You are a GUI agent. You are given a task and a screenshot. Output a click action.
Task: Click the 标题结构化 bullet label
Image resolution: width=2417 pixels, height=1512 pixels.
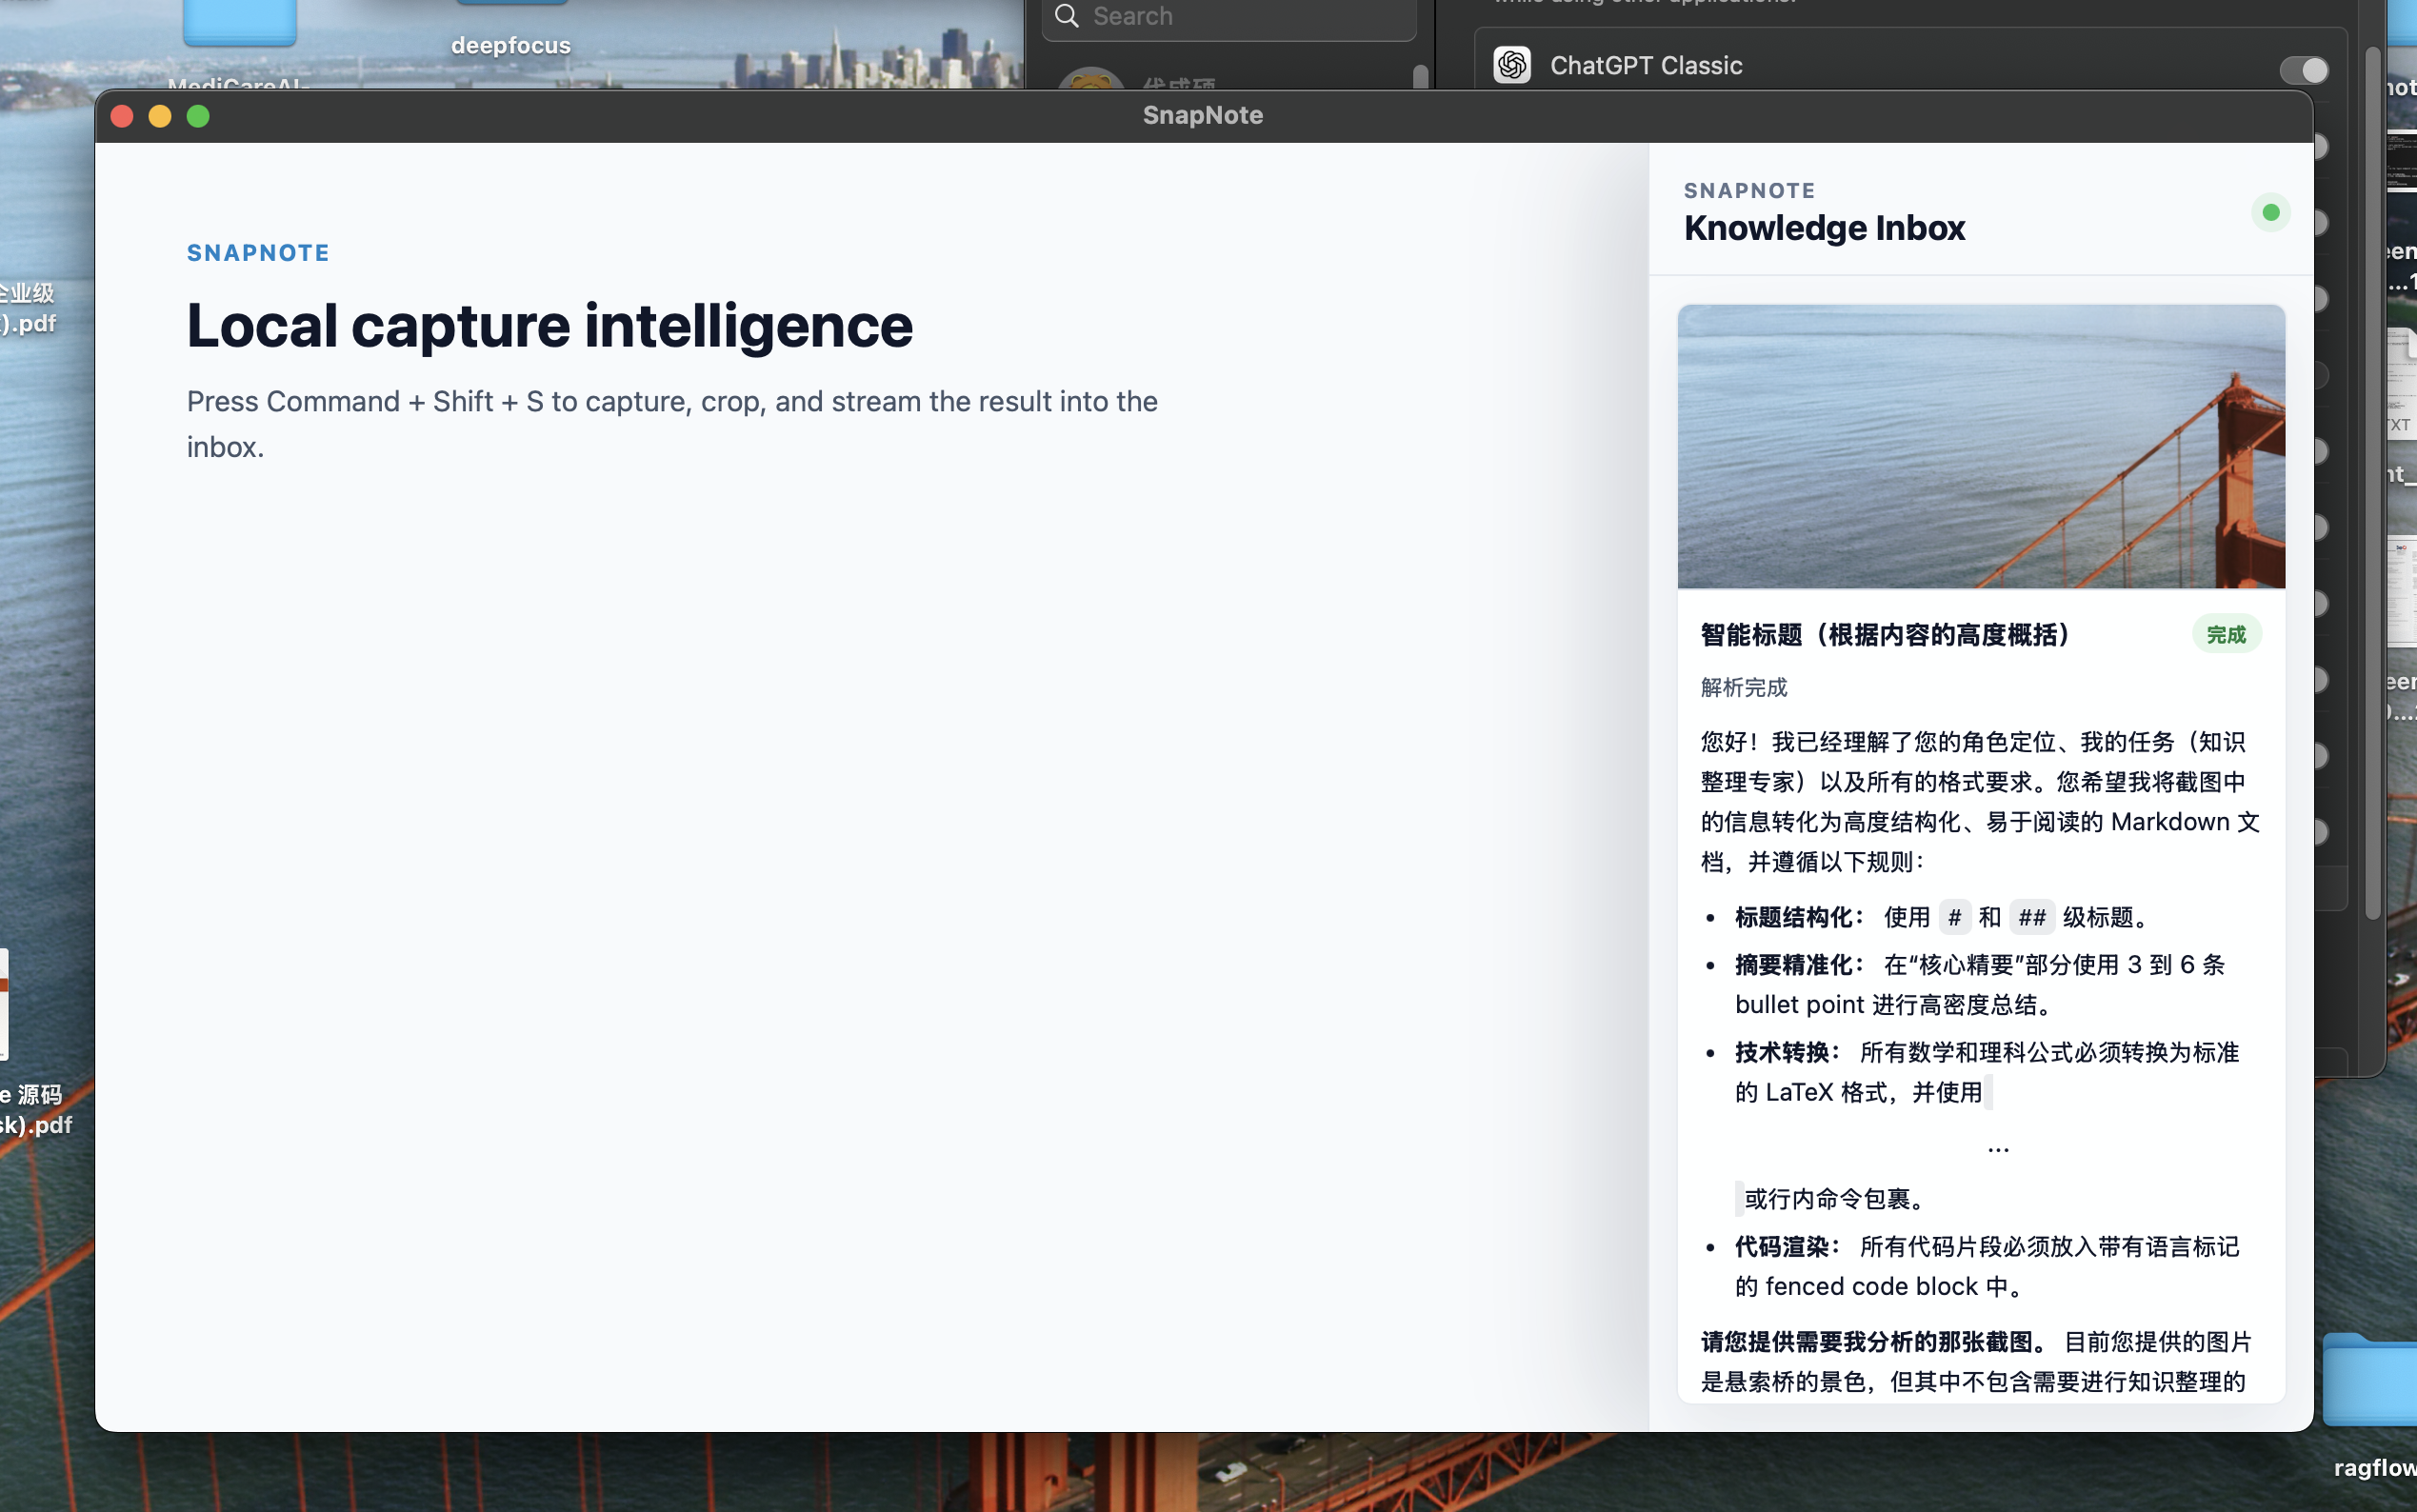(1798, 918)
